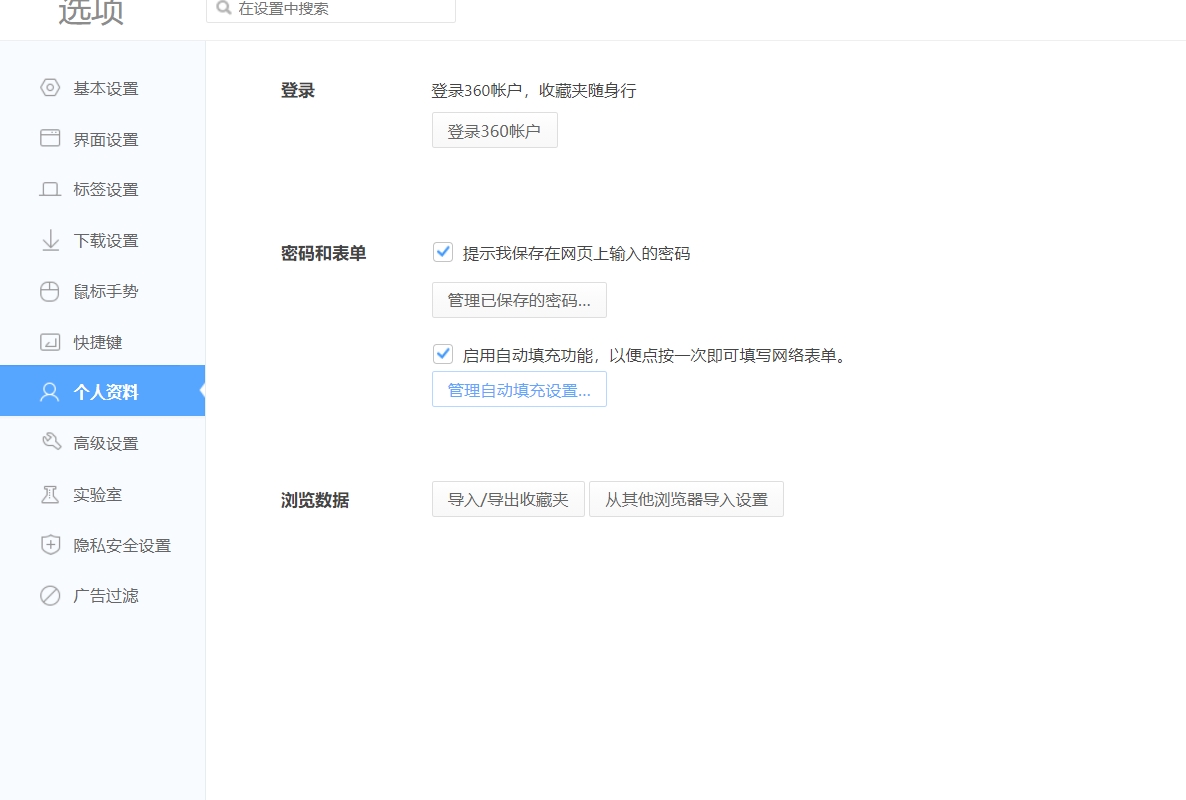Screen dimensions: 1186x800
Task: Select 鼠标手势 in sidebar
Action: coord(102,291)
